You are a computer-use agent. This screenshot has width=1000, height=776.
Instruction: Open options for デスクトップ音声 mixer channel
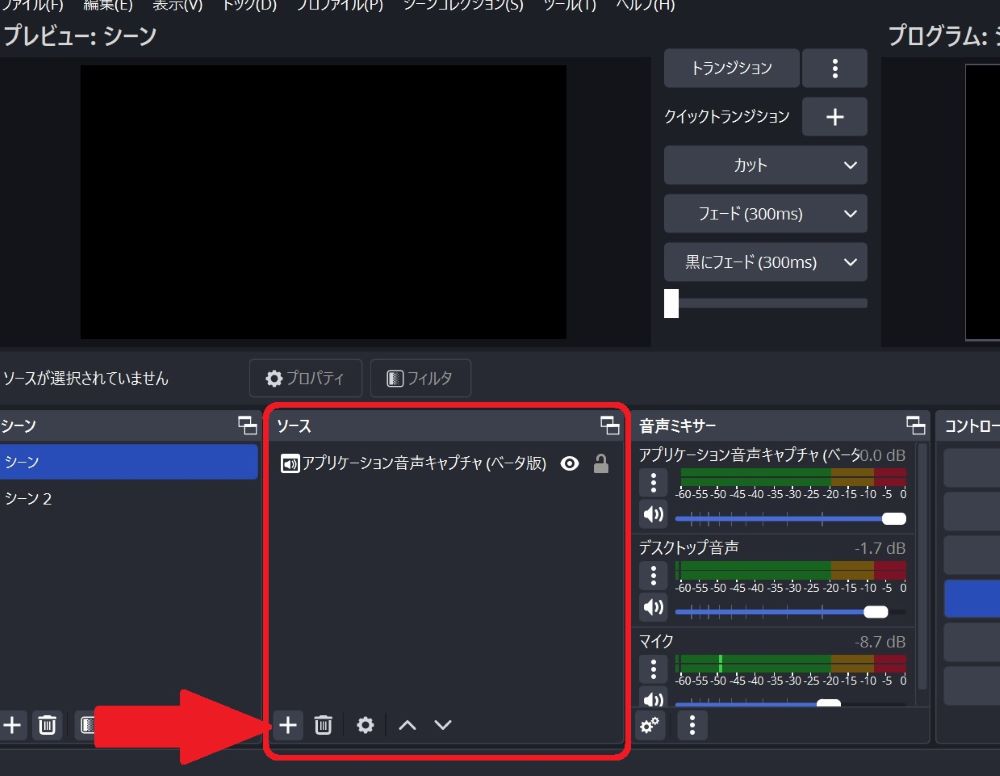(653, 576)
